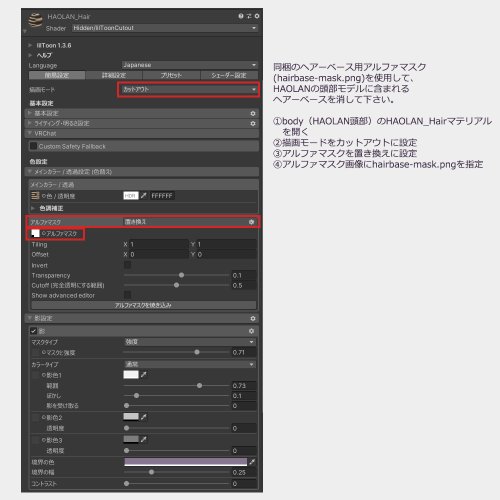
Task: Click eyedropper beside 境界の色 swatch
Action: 252,462
